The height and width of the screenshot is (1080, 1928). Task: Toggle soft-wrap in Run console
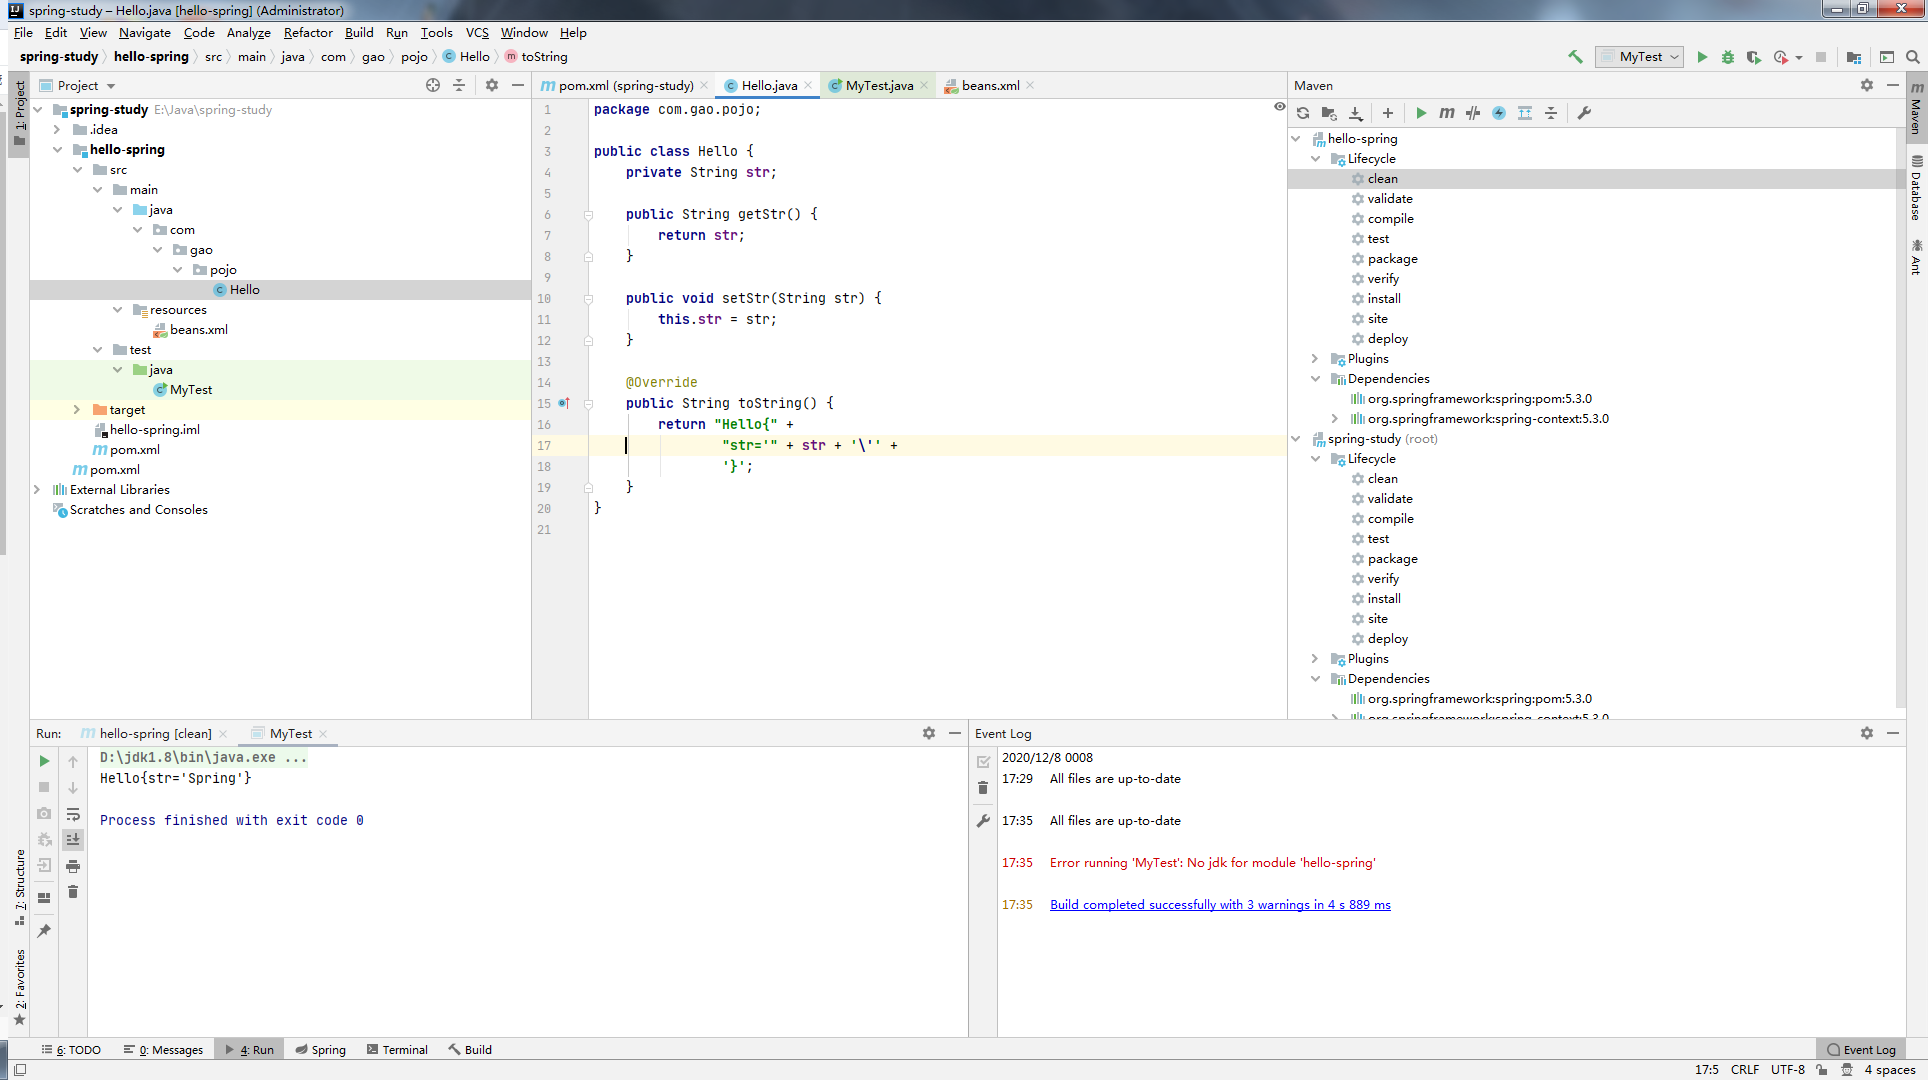point(73,814)
